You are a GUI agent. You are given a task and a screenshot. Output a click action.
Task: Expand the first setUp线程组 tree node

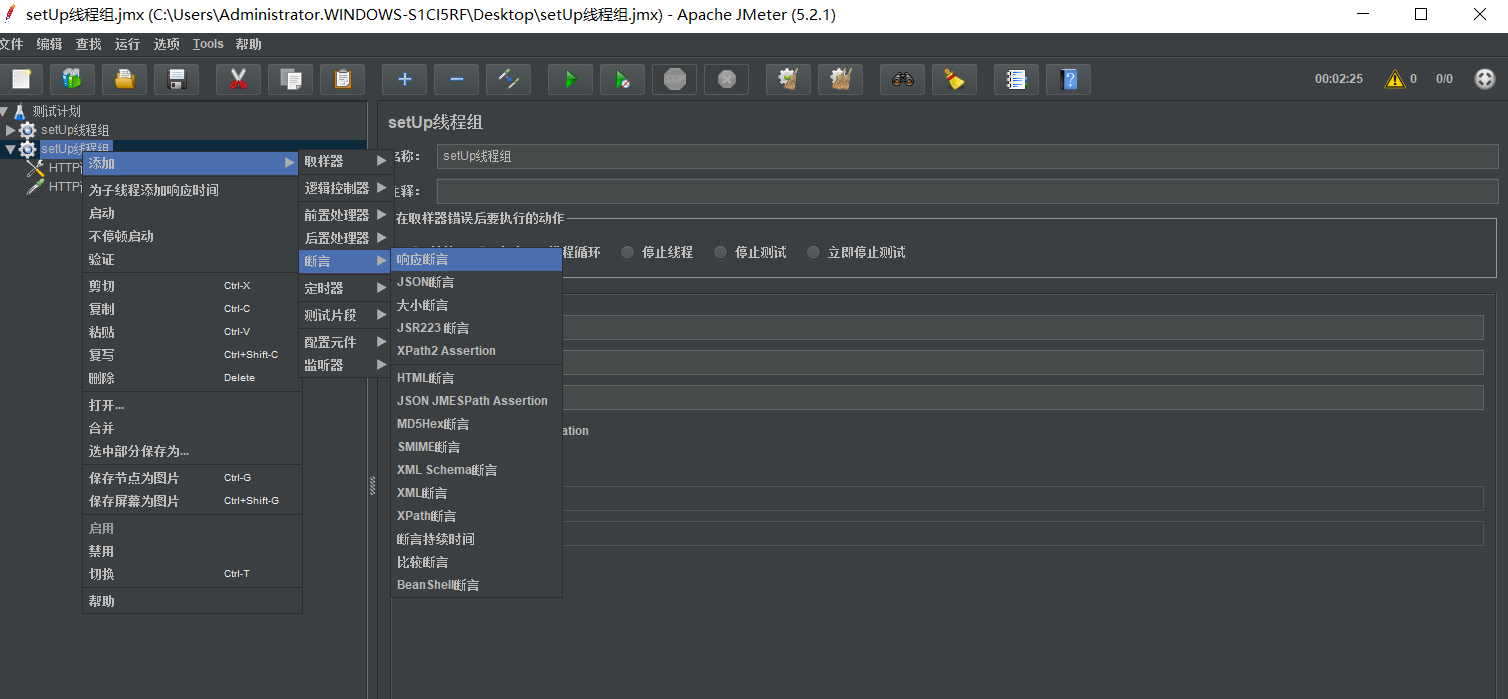11,130
